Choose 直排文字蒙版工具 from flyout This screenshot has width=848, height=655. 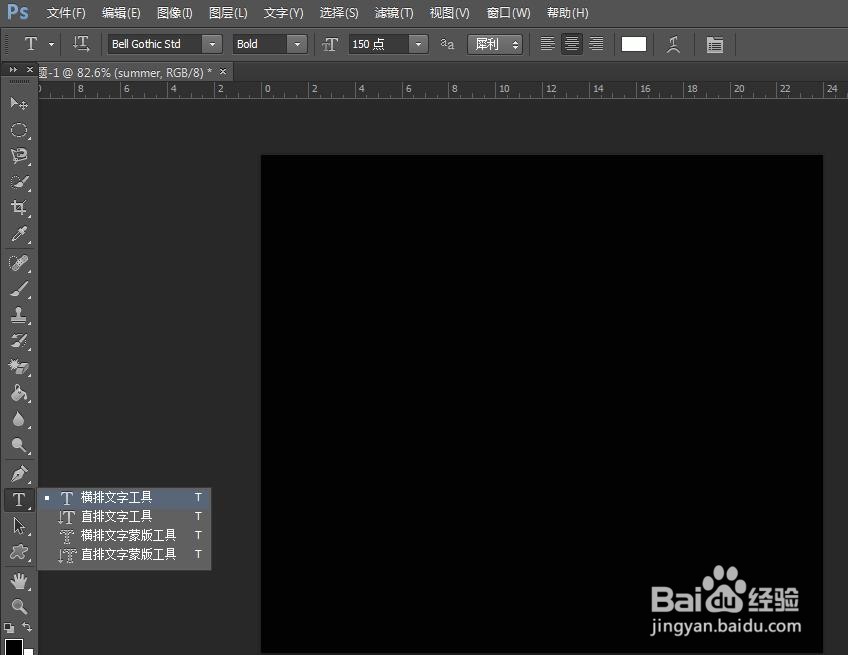(124, 554)
